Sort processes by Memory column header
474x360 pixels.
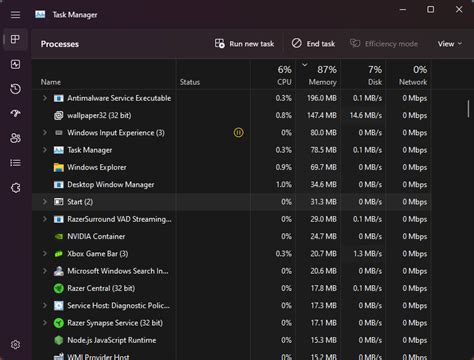tap(318, 75)
